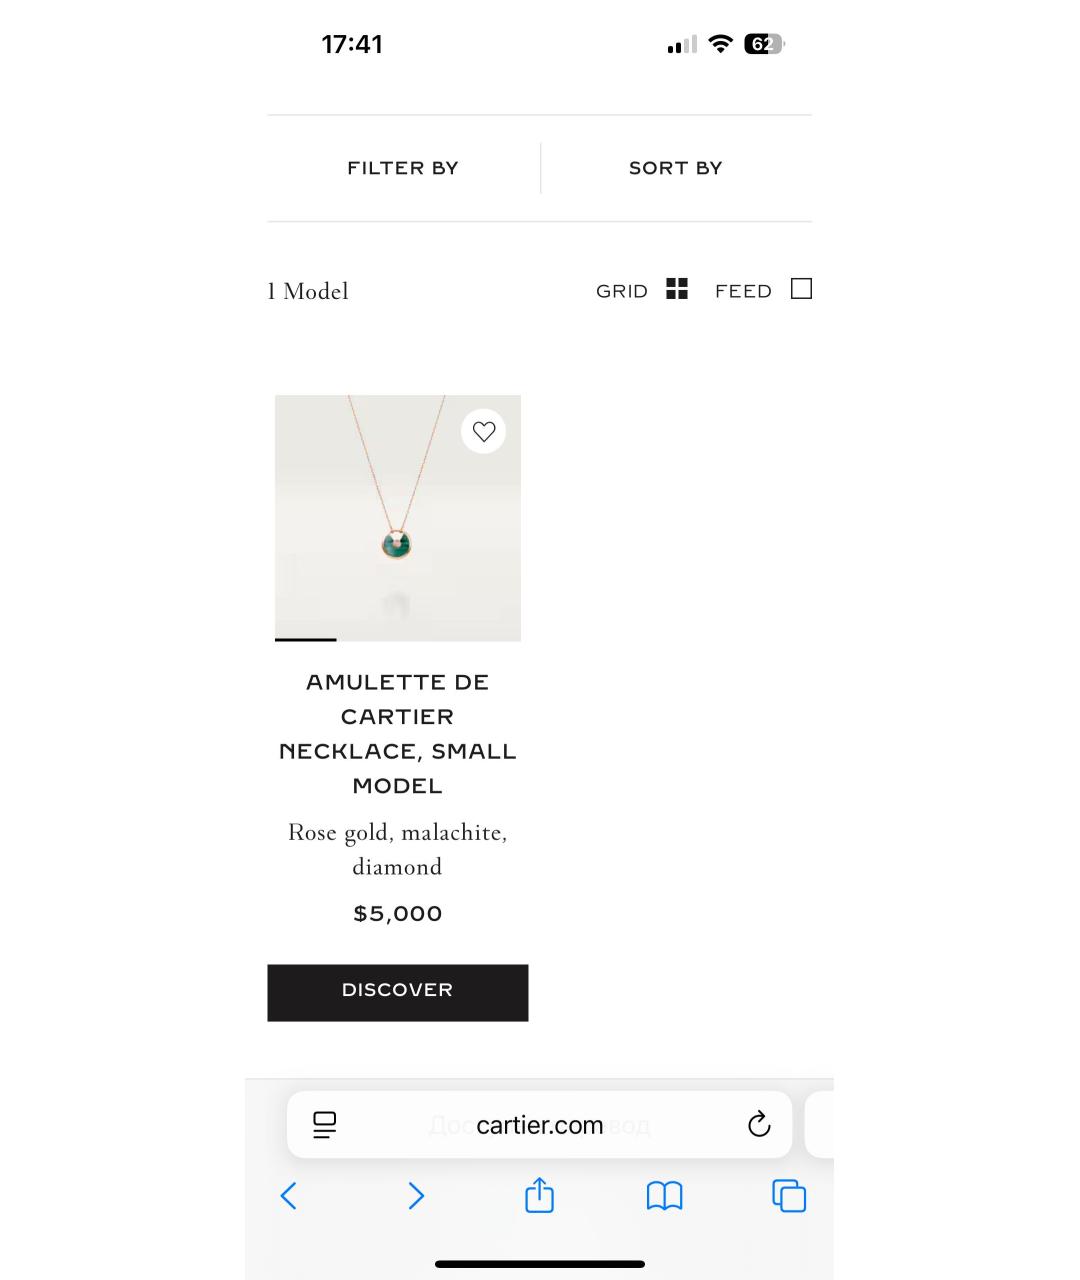Tap the cartier.com address field
This screenshot has height=1280, width=1080.
click(x=540, y=1125)
